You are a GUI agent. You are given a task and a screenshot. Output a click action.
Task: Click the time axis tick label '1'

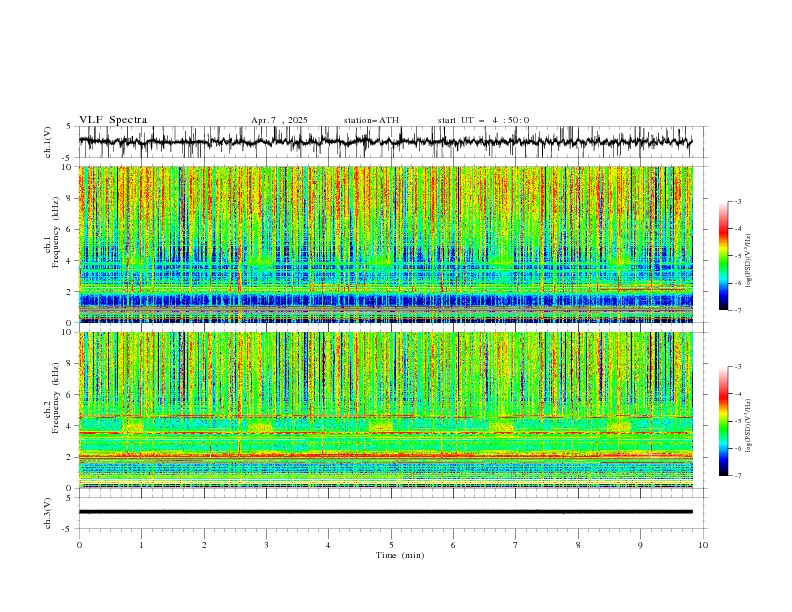click(x=141, y=545)
